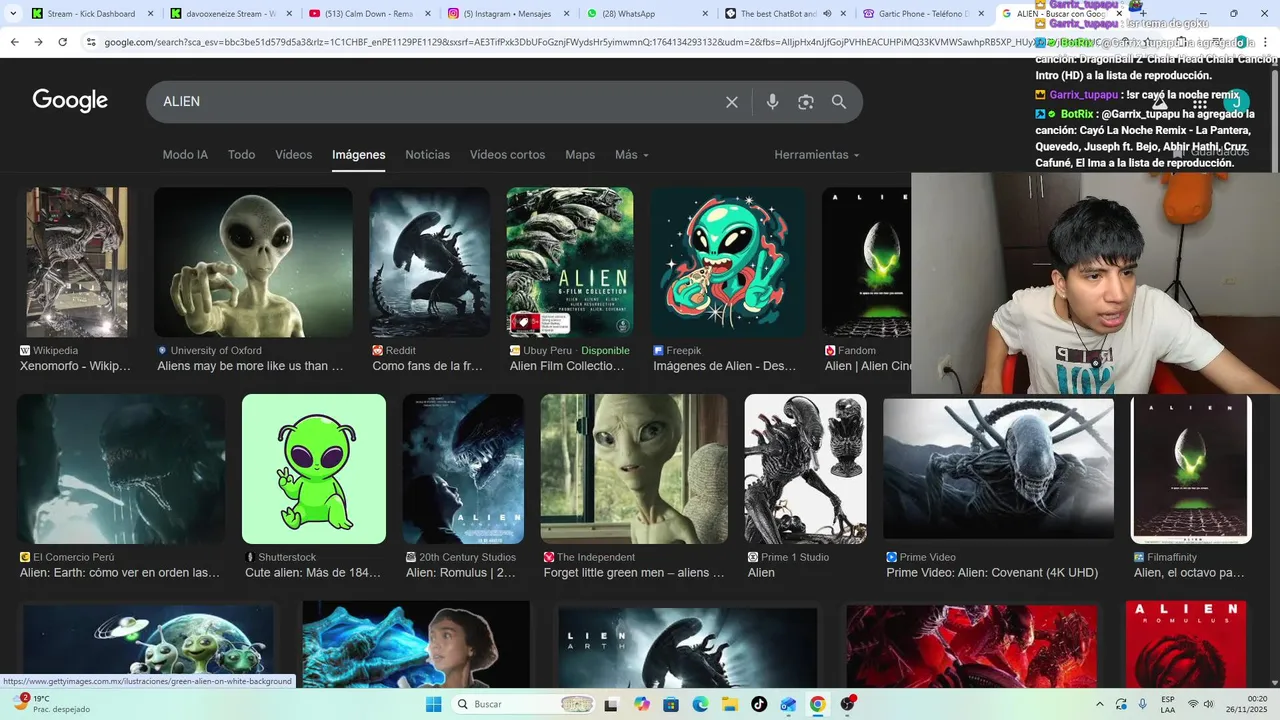Viewport: 1280px width, 720px height.
Task: Click the ALIEN search input field
Action: coord(435,102)
